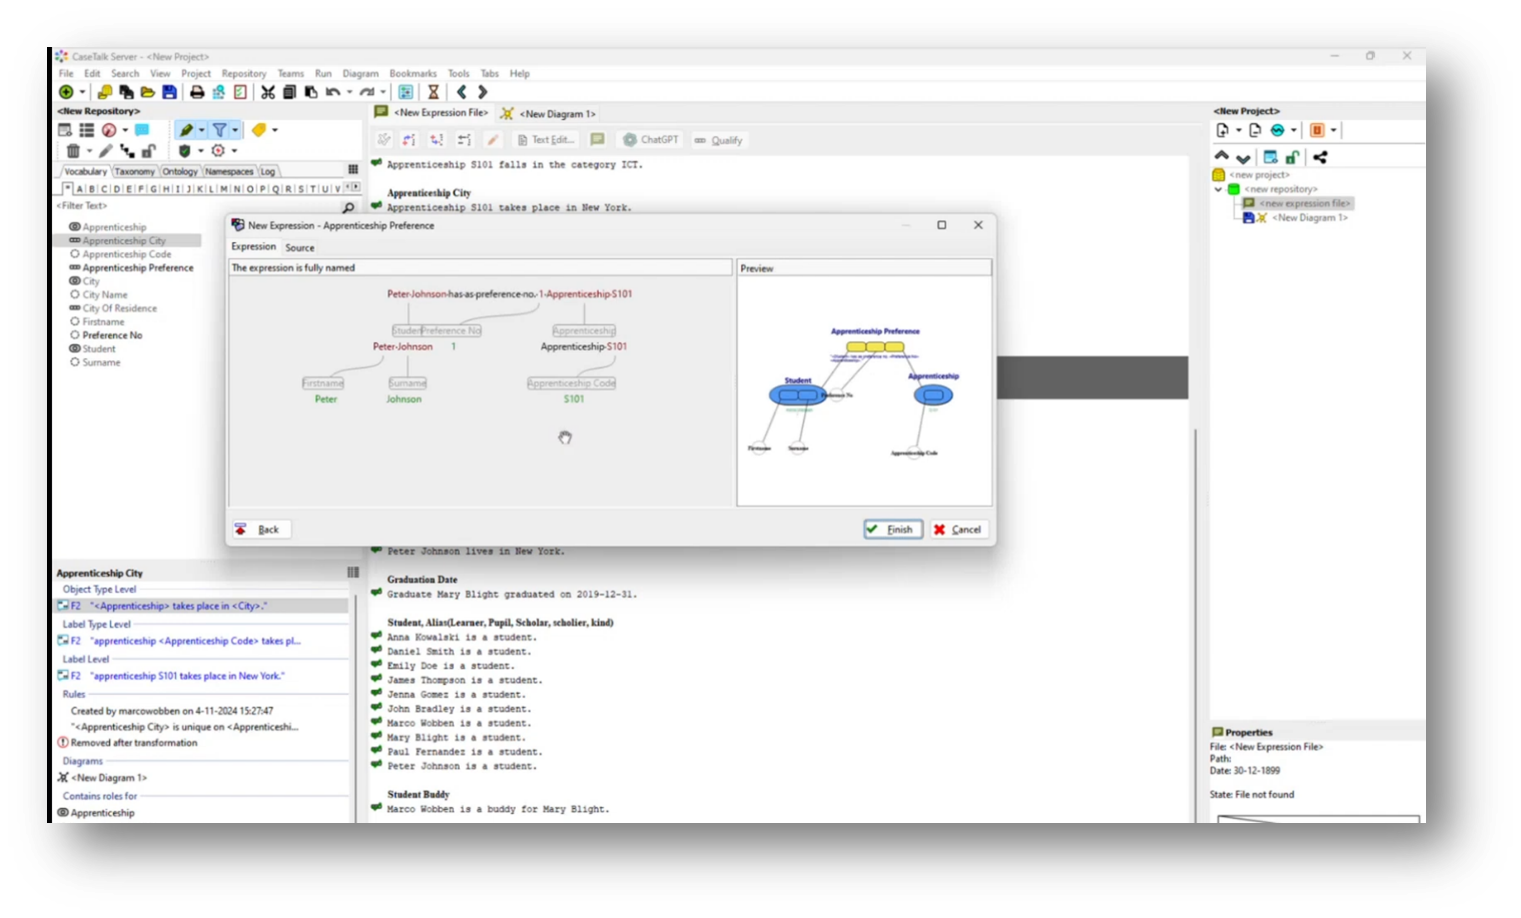This screenshot has height=918, width=1521.
Task: Switch to the New Diagram 1 tab
Action: click(x=548, y=114)
